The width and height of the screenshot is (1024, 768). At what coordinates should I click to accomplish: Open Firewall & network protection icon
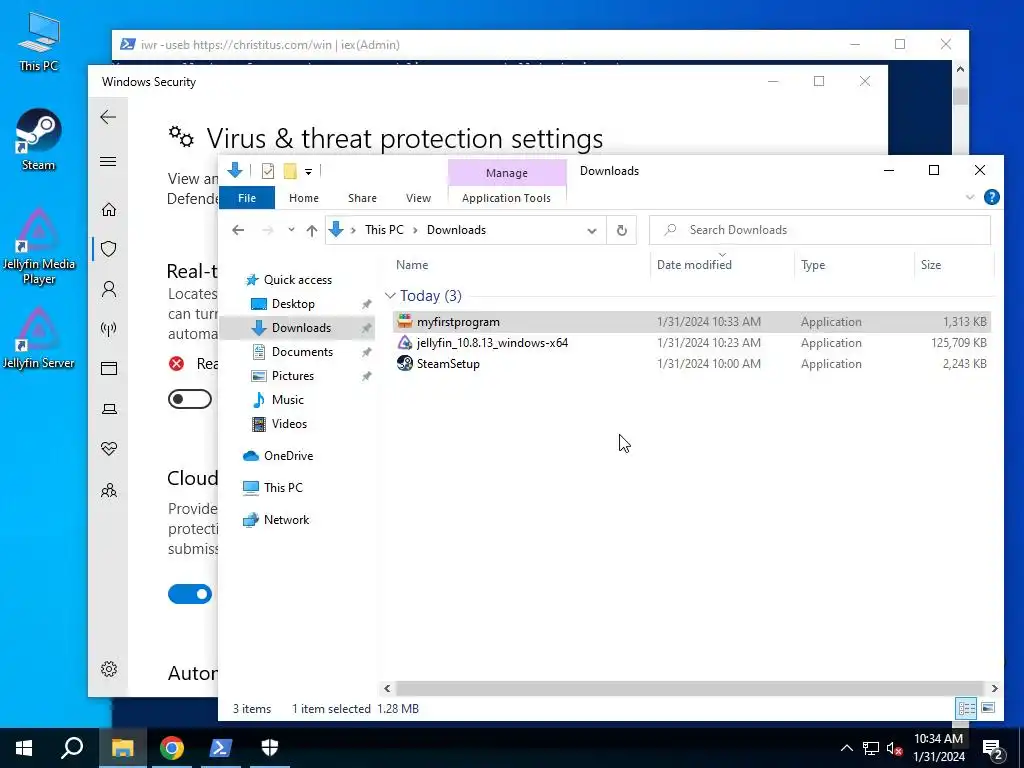point(109,328)
